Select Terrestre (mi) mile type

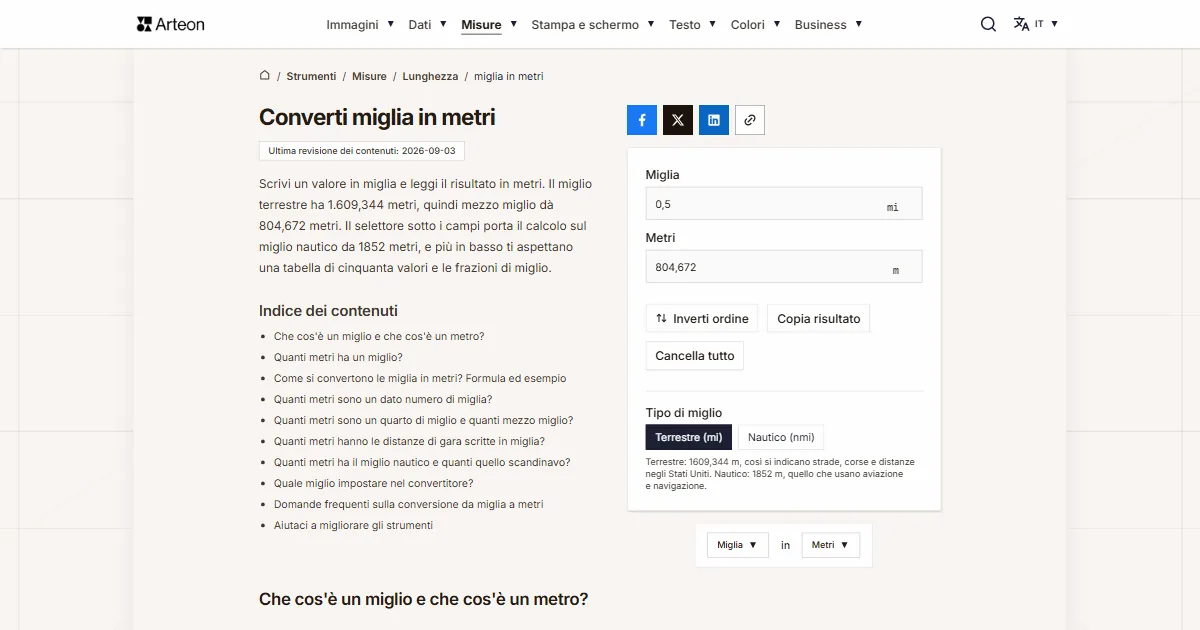coord(689,437)
